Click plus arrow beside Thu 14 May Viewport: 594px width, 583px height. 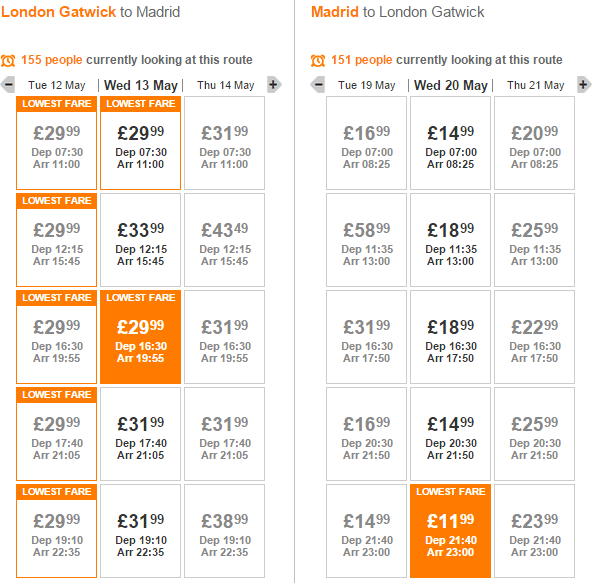coord(274,84)
